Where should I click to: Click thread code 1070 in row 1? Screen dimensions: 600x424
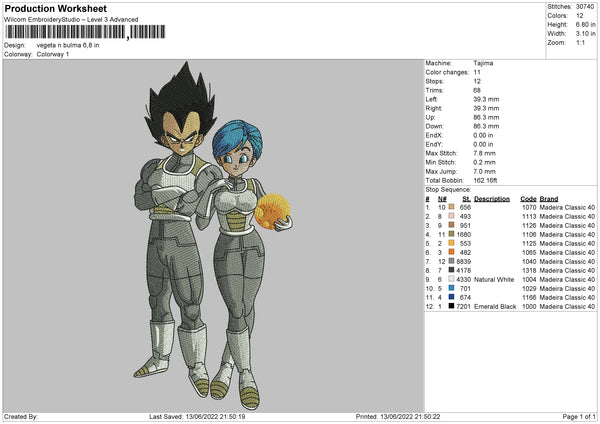529,207
